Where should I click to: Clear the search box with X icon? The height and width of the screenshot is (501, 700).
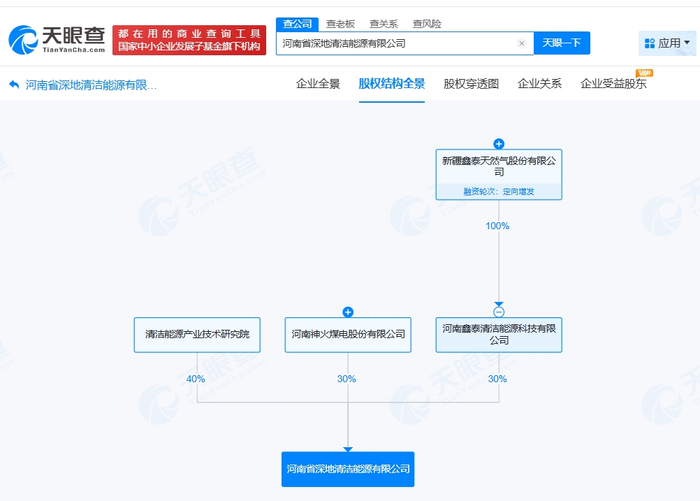point(521,43)
